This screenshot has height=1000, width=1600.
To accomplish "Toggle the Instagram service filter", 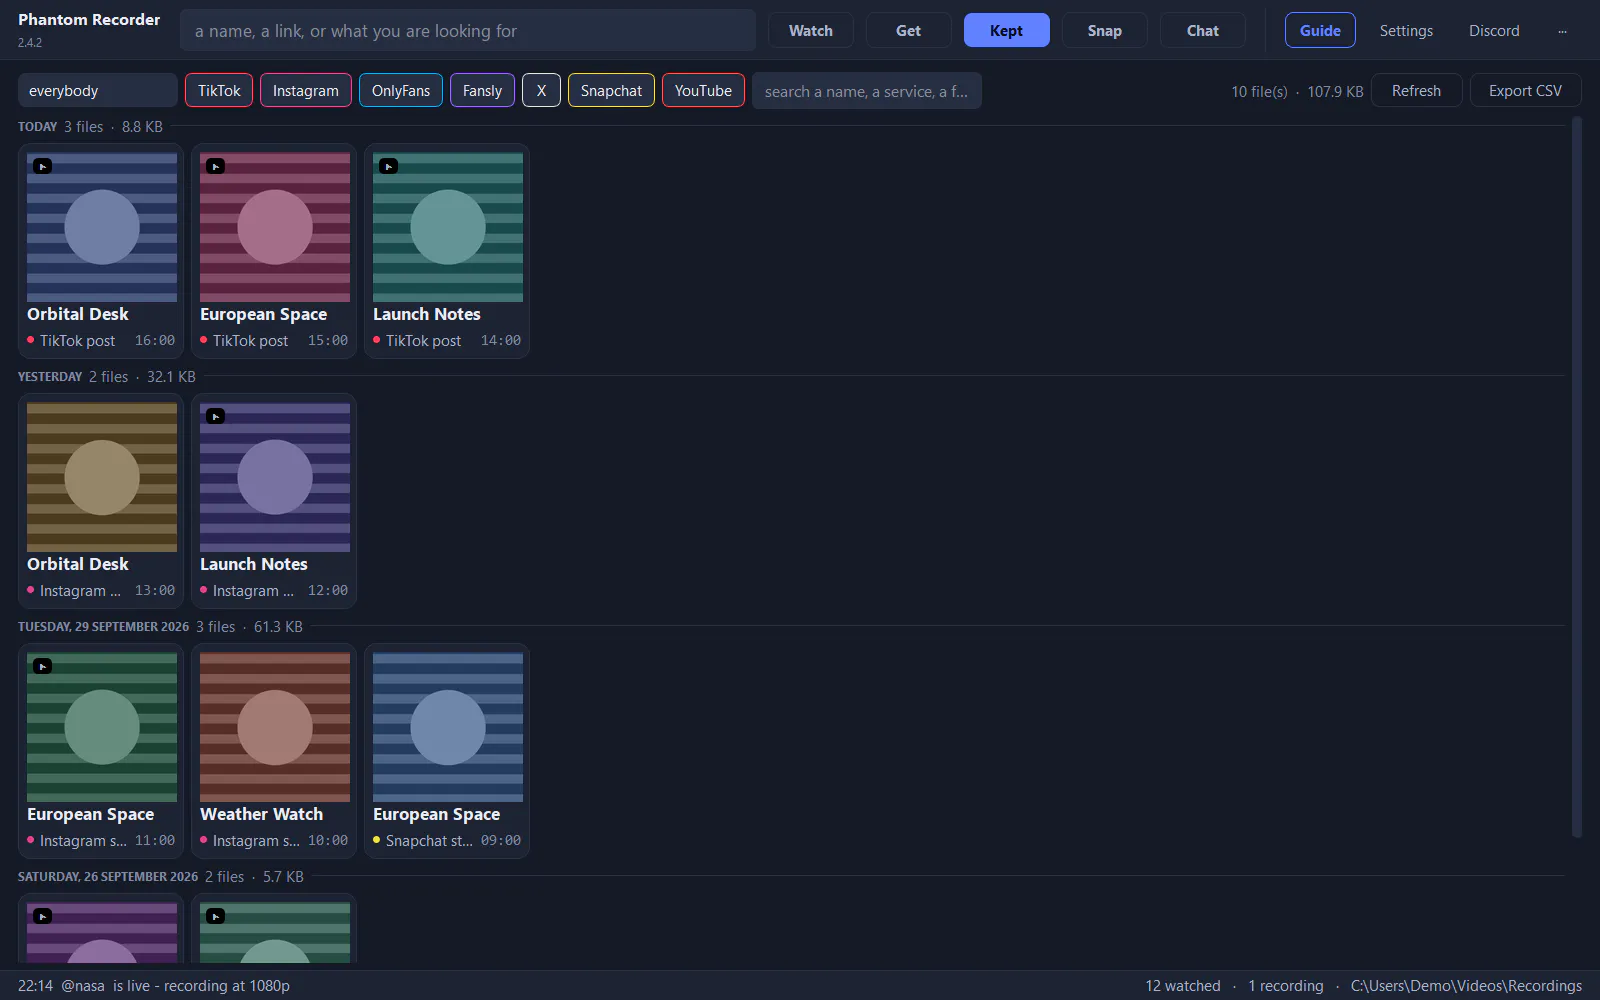I will pos(306,91).
